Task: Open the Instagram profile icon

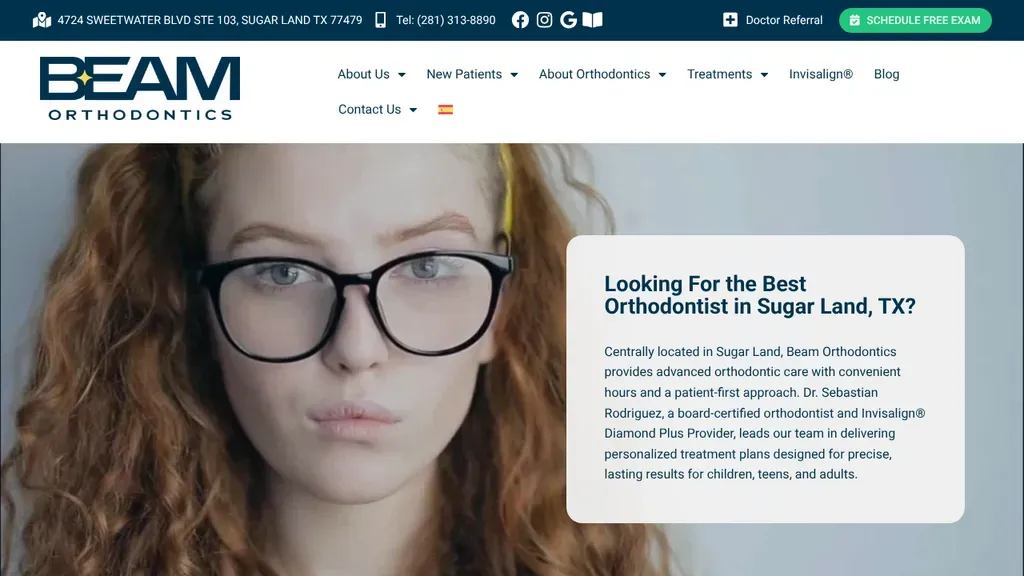Action: (x=544, y=20)
